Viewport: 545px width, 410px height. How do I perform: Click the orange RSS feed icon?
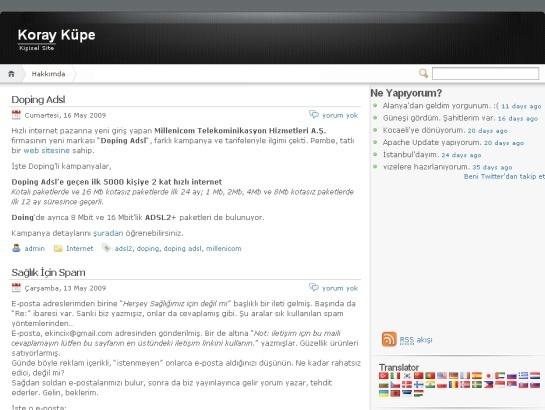coord(389,339)
